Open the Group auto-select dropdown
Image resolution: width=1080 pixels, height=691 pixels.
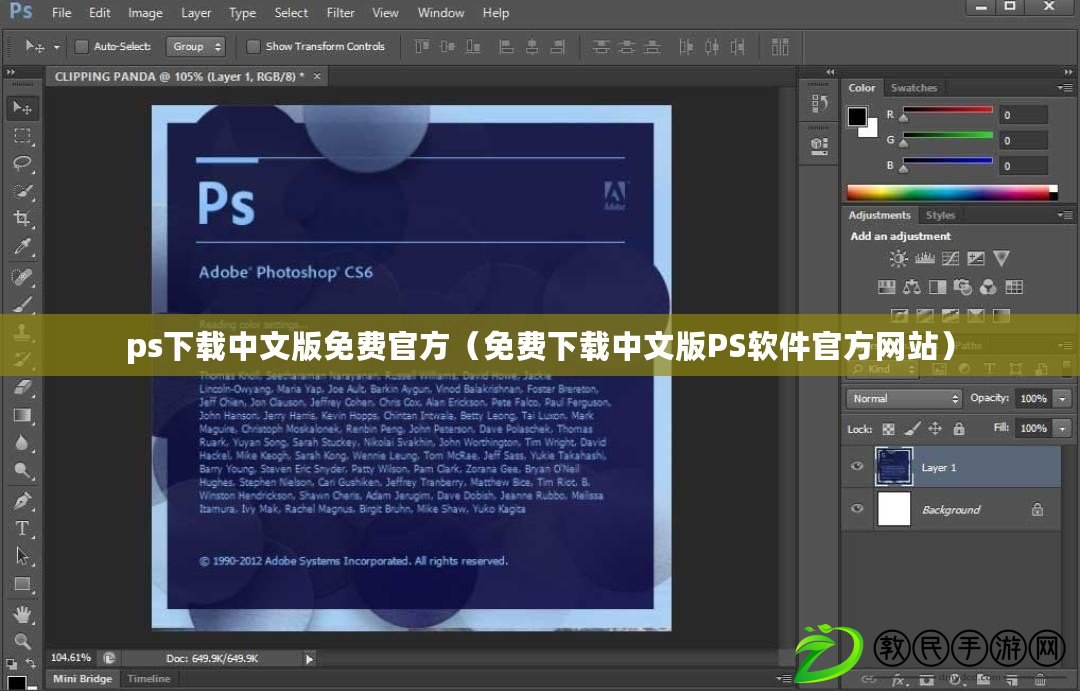196,46
